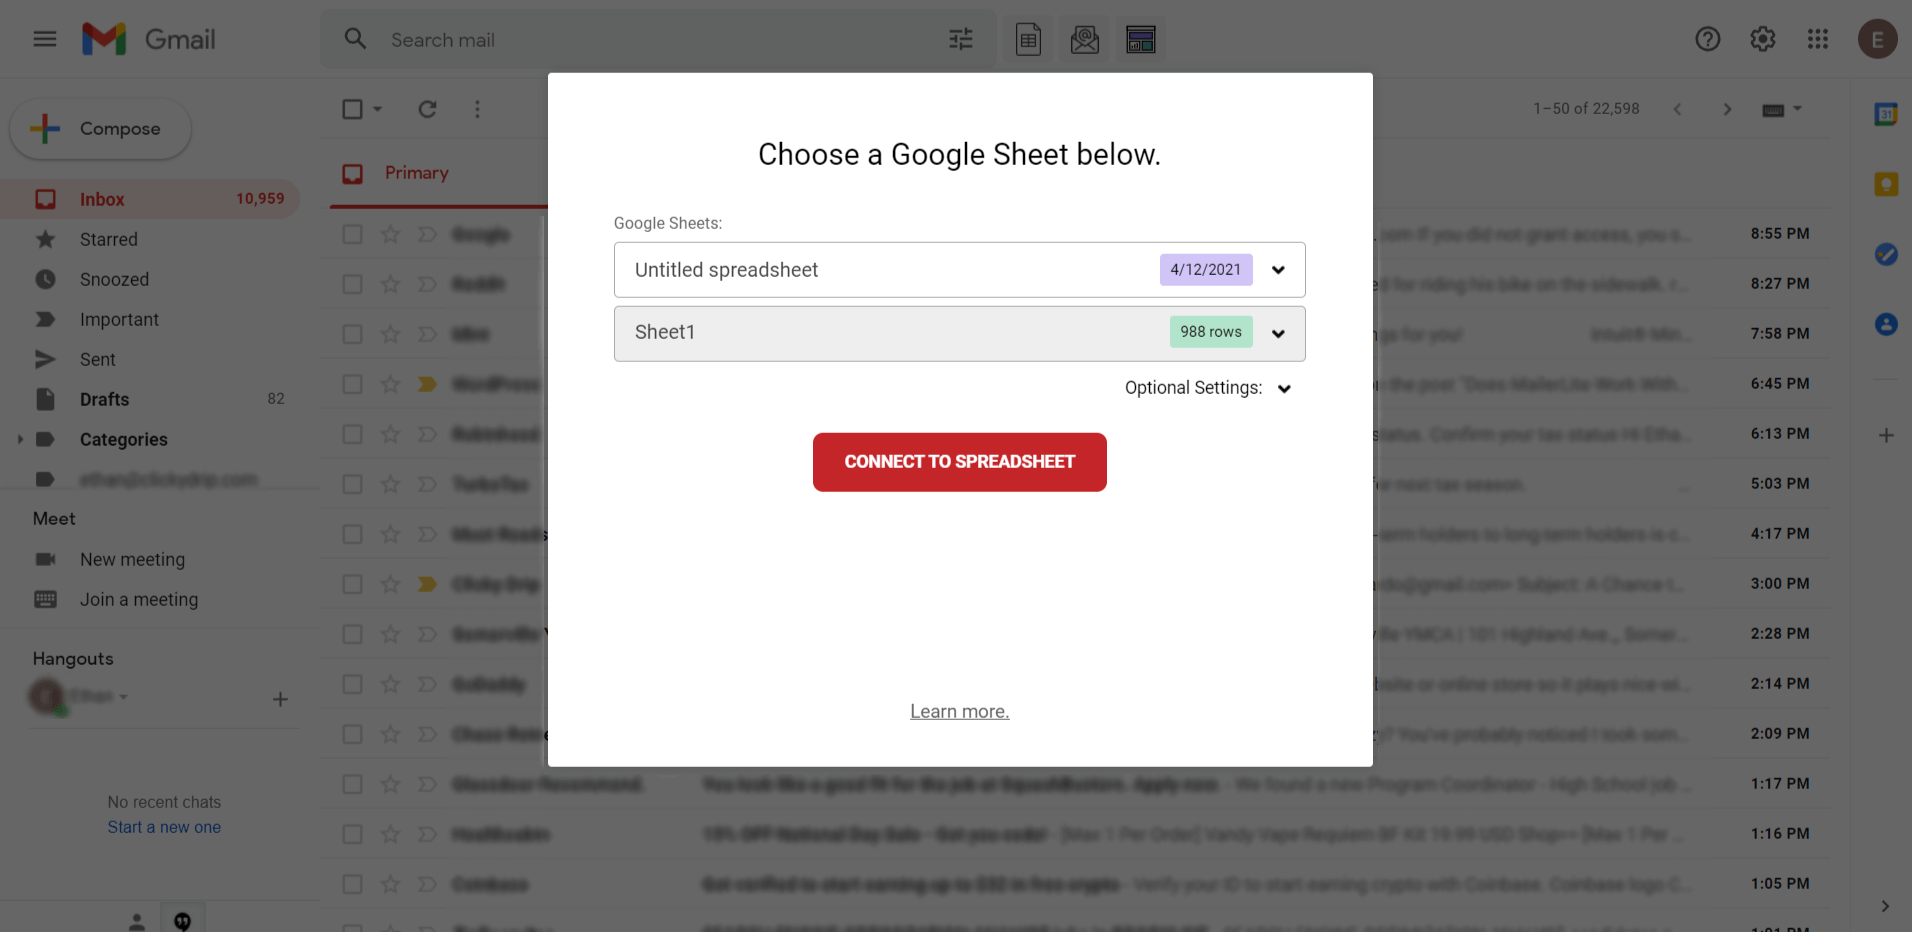The image size is (1912, 932).
Task: Open Hangouts contacts person icon
Action: click(x=137, y=921)
